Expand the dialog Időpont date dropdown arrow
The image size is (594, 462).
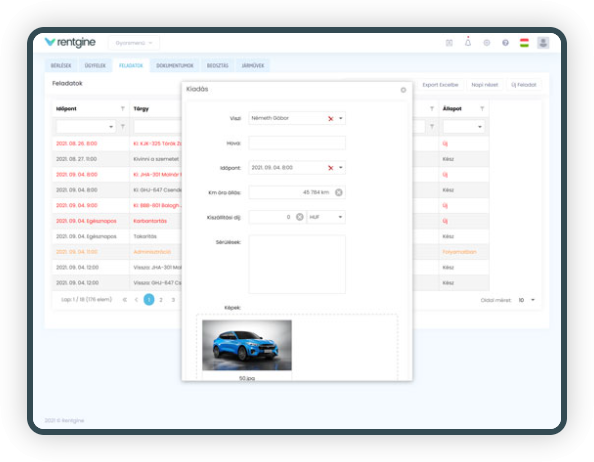(x=341, y=168)
